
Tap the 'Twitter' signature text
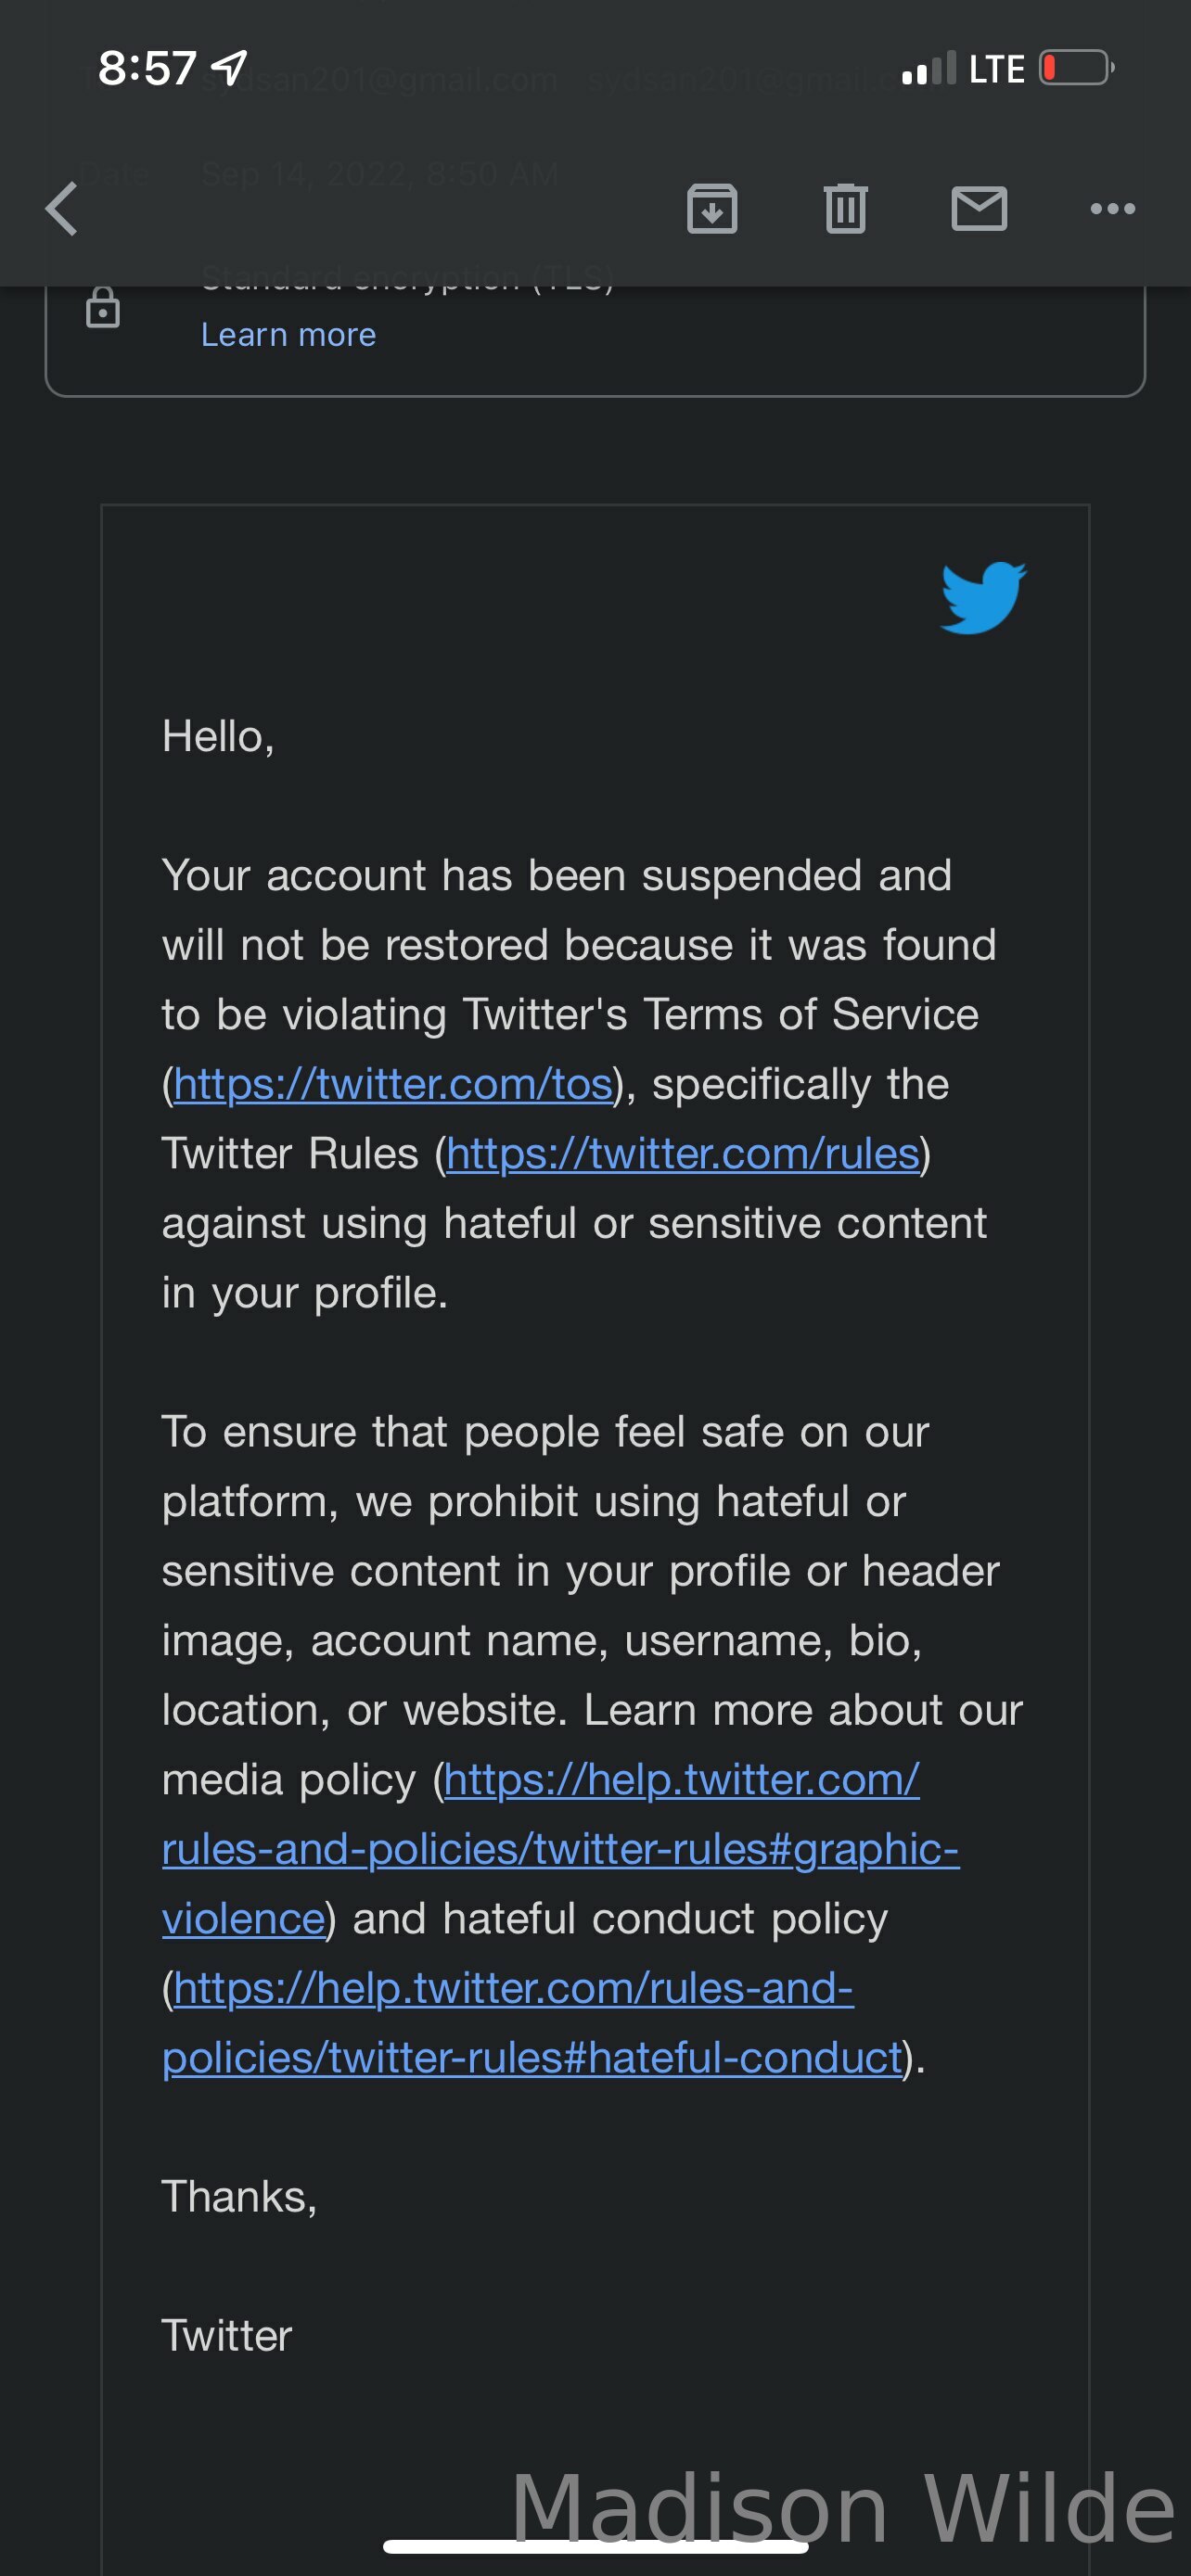[227, 2336]
